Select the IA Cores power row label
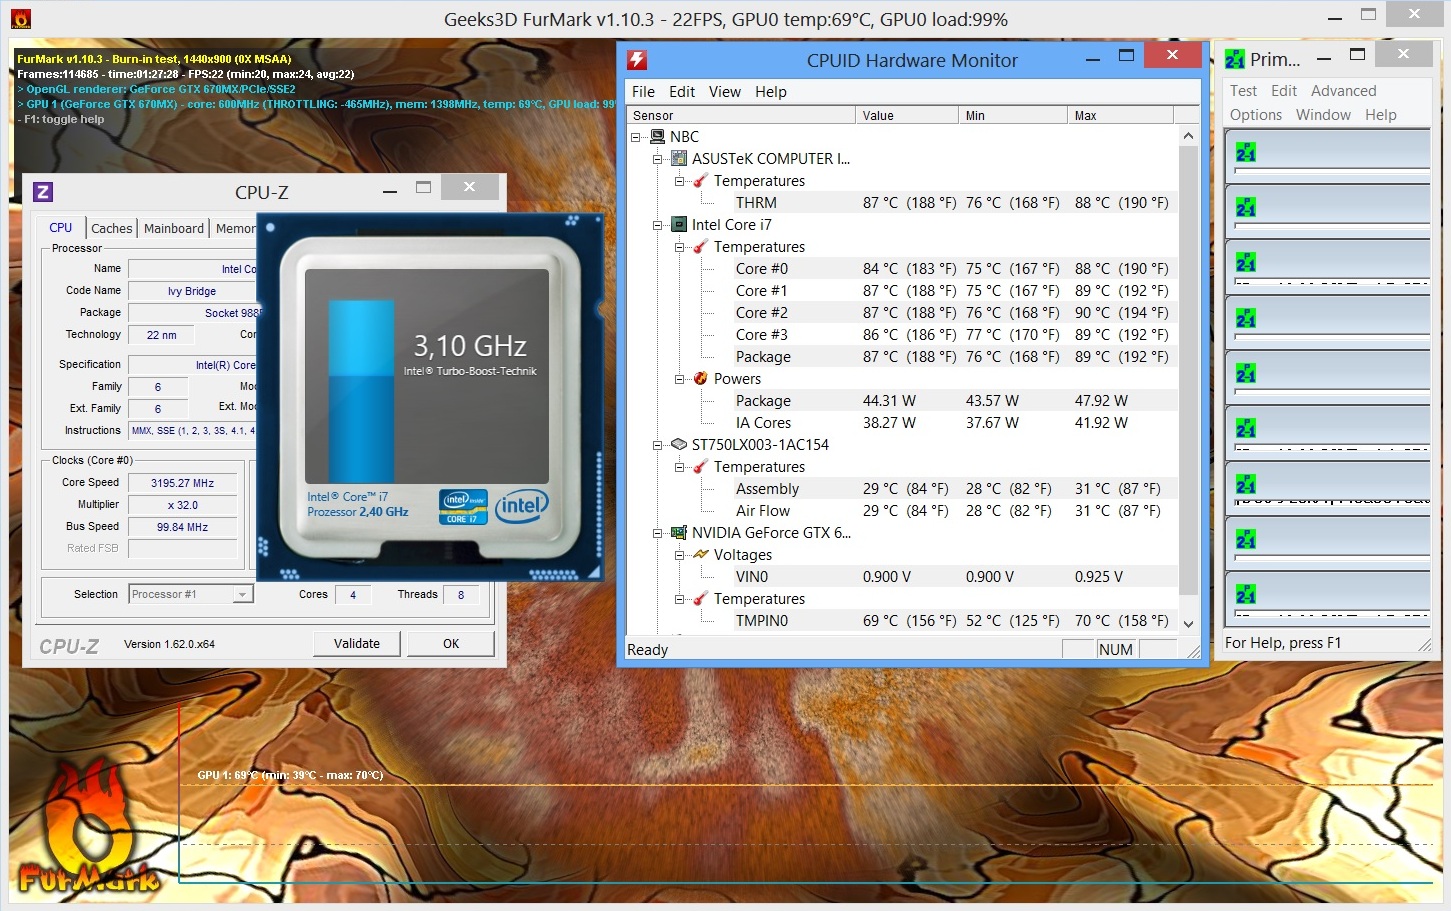Viewport: 1451px width, 911px height. coord(763,422)
